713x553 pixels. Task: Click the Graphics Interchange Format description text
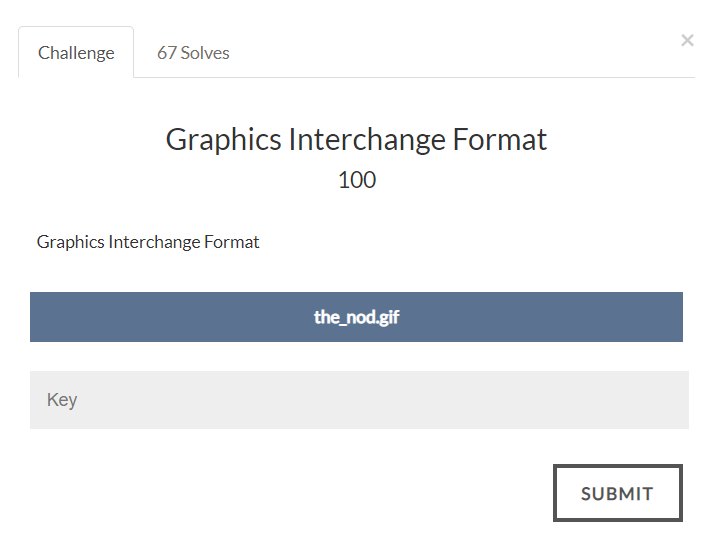148,242
